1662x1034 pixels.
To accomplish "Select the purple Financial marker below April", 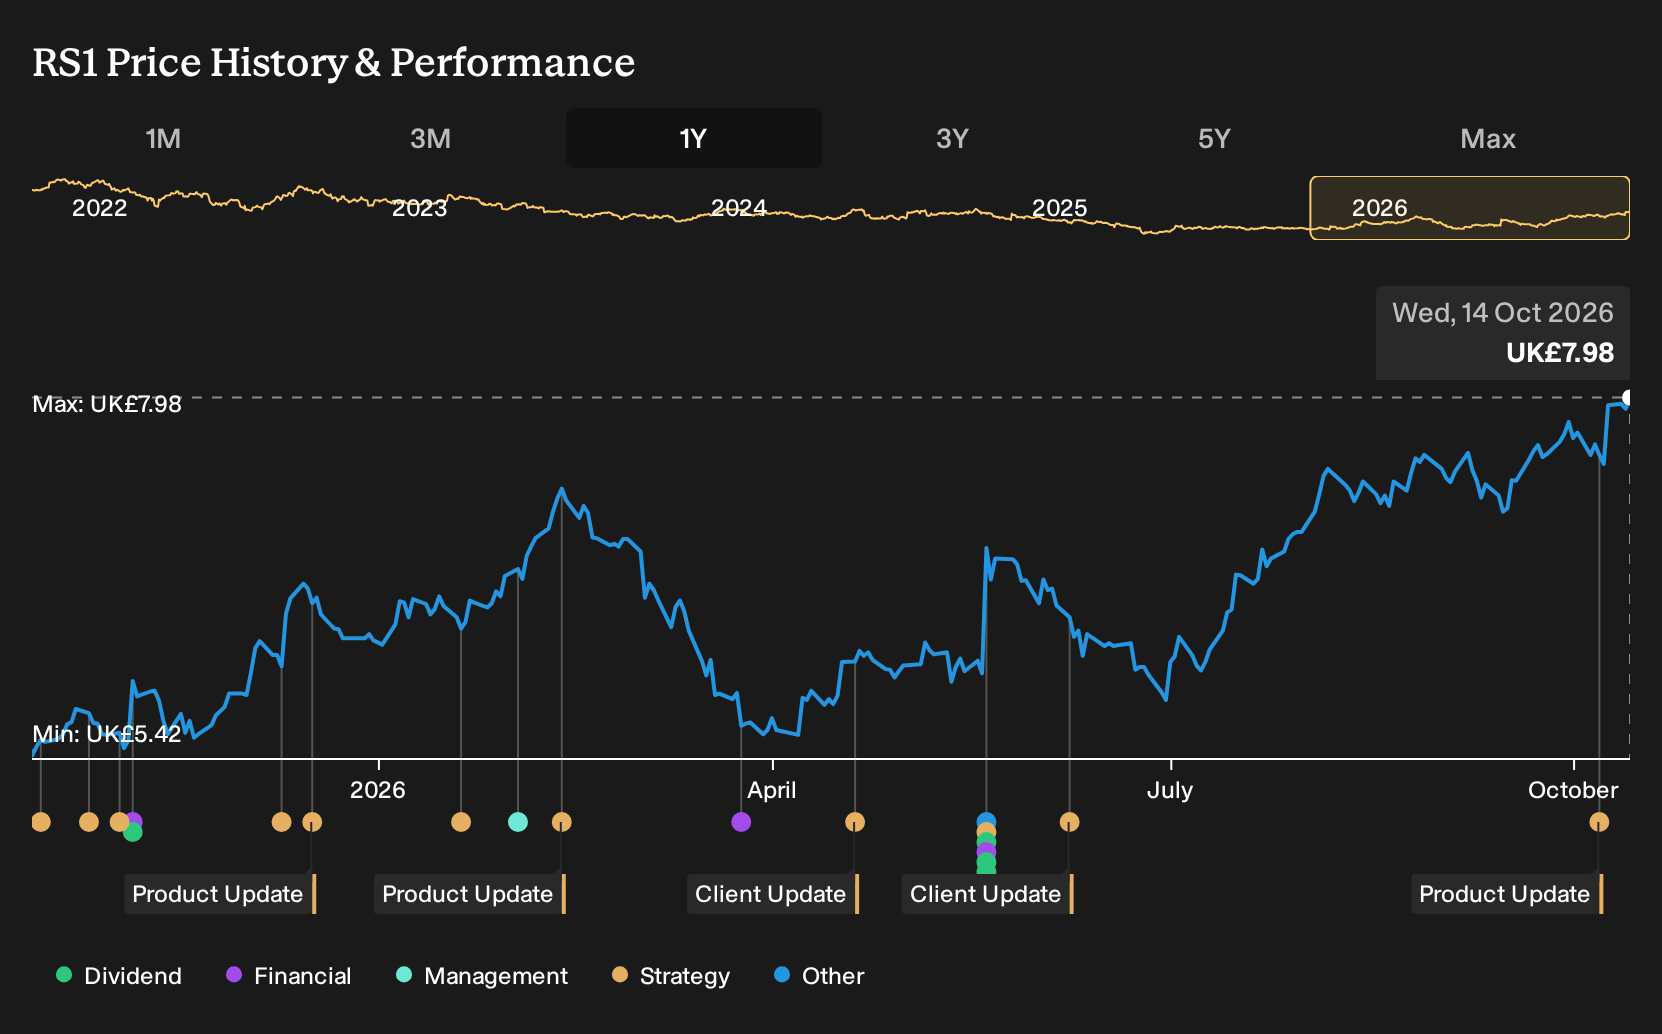I will pyautogui.click(x=741, y=822).
